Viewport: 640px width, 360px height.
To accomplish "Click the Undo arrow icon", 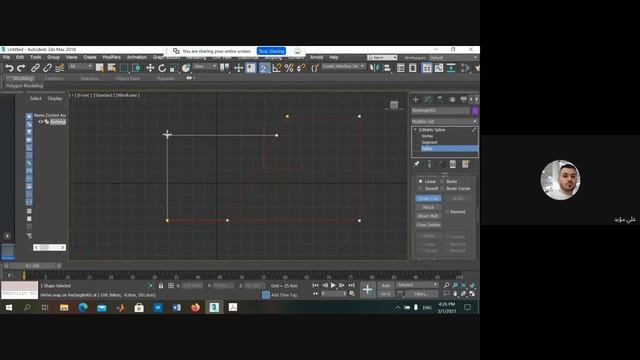I will coord(9,68).
